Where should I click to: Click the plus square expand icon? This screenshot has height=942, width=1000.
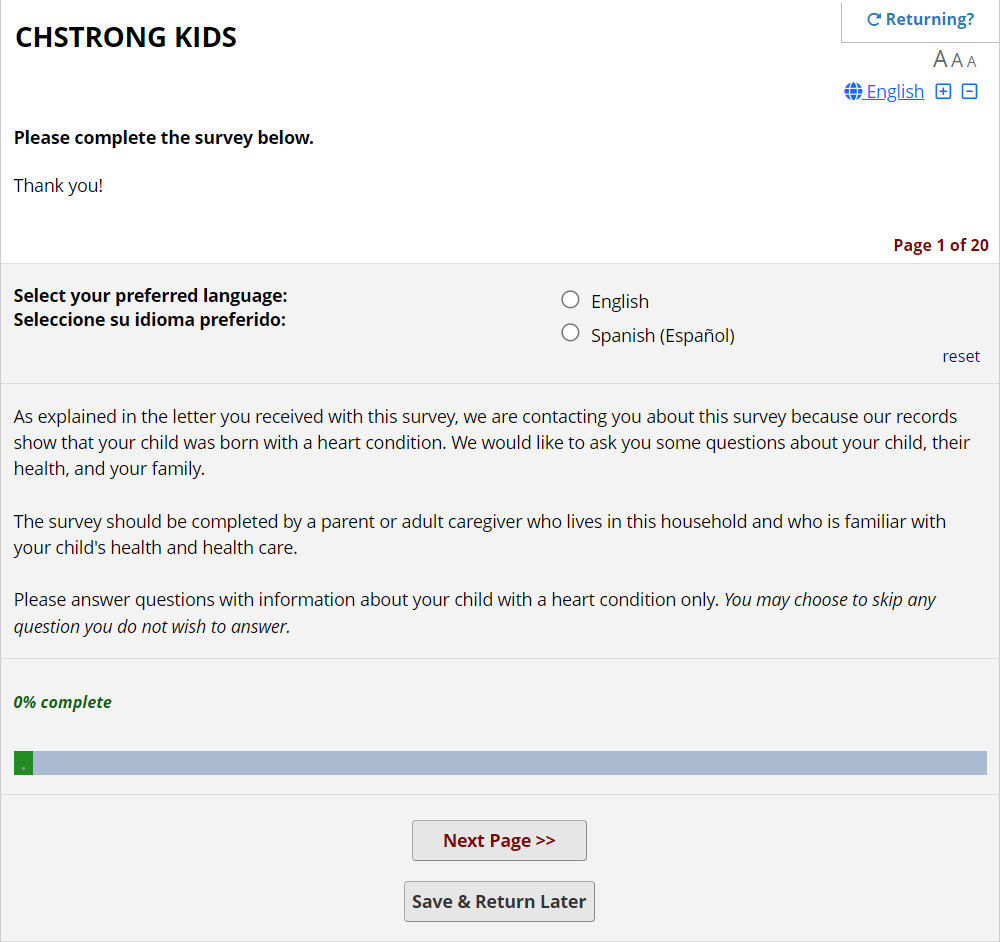click(943, 92)
